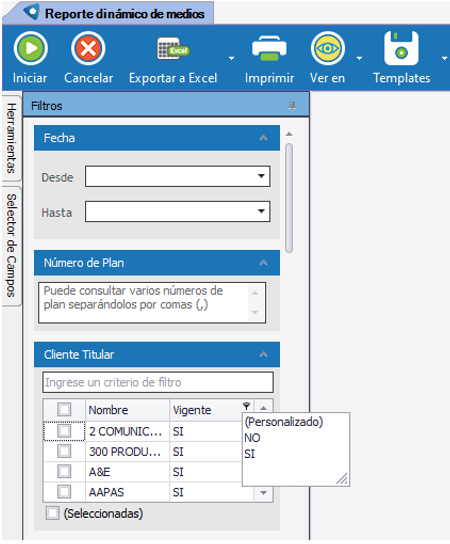
Task: Click the Cliente Titular filter criteria field
Action: pyautogui.click(x=158, y=382)
